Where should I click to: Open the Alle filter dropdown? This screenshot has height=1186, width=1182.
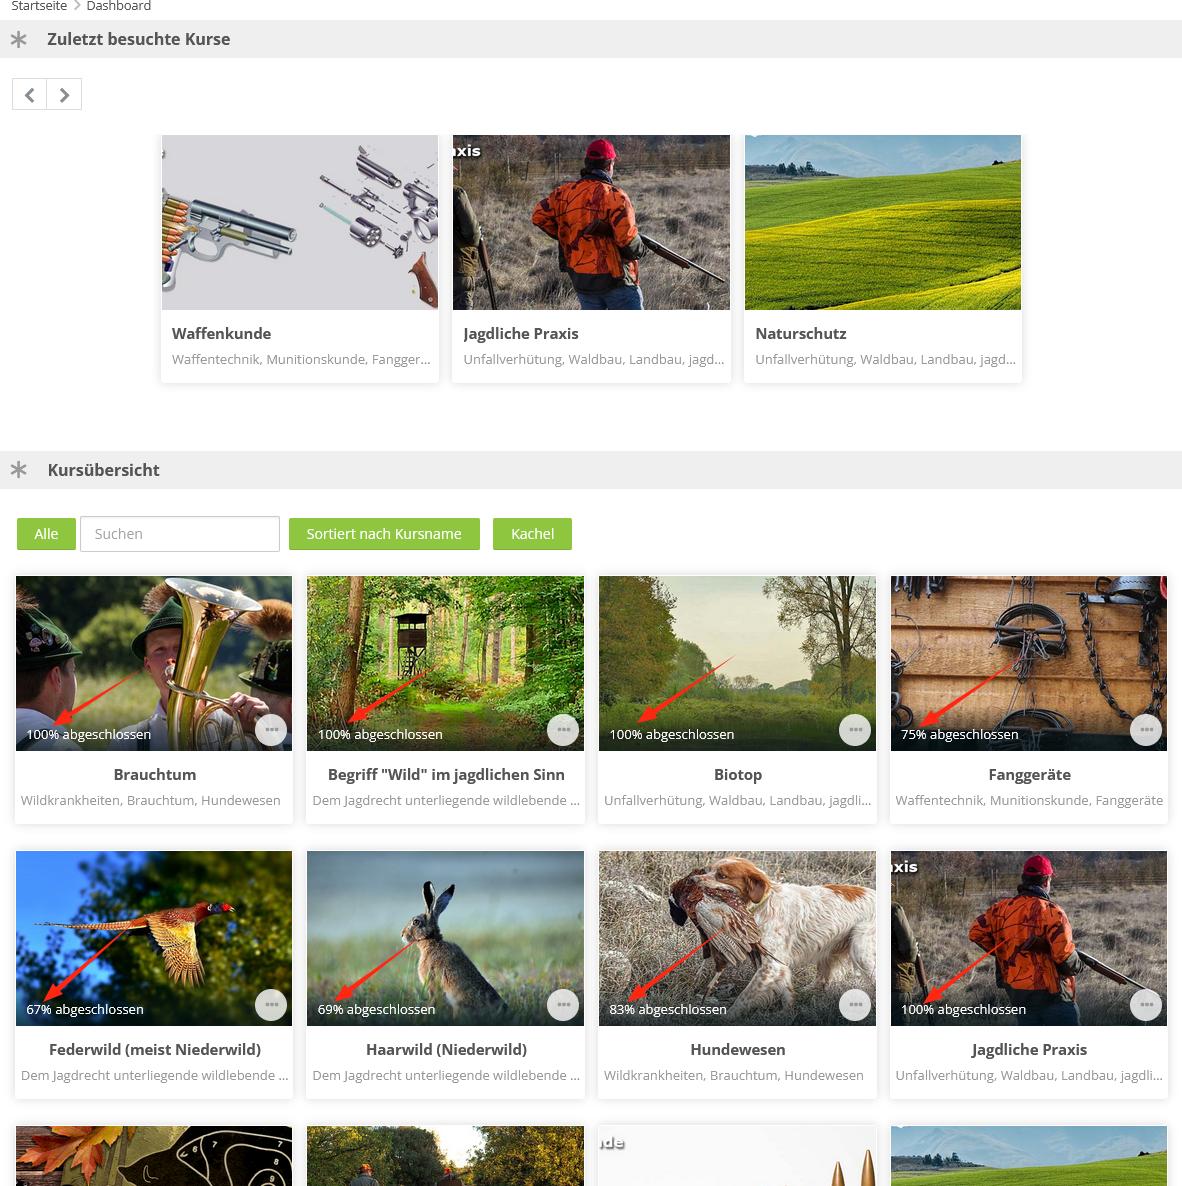click(46, 534)
